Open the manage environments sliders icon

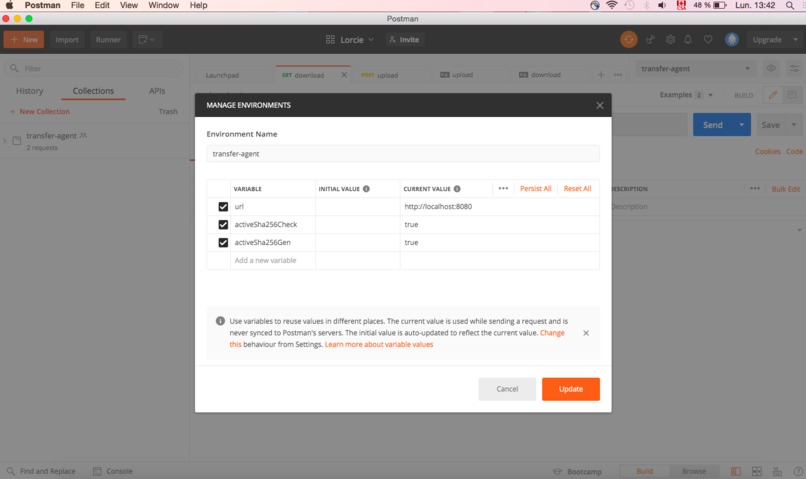point(794,68)
